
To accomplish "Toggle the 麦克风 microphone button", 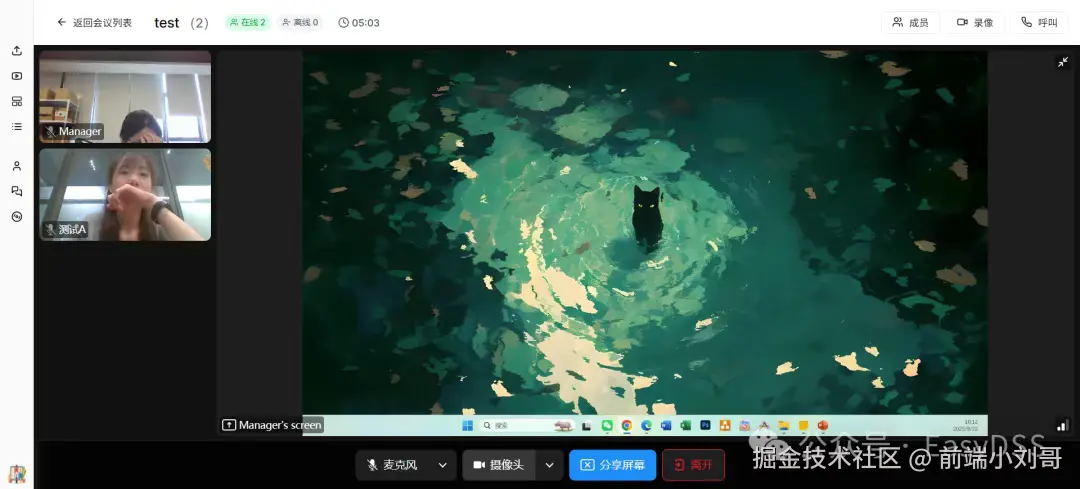I will tap(393, 465).
